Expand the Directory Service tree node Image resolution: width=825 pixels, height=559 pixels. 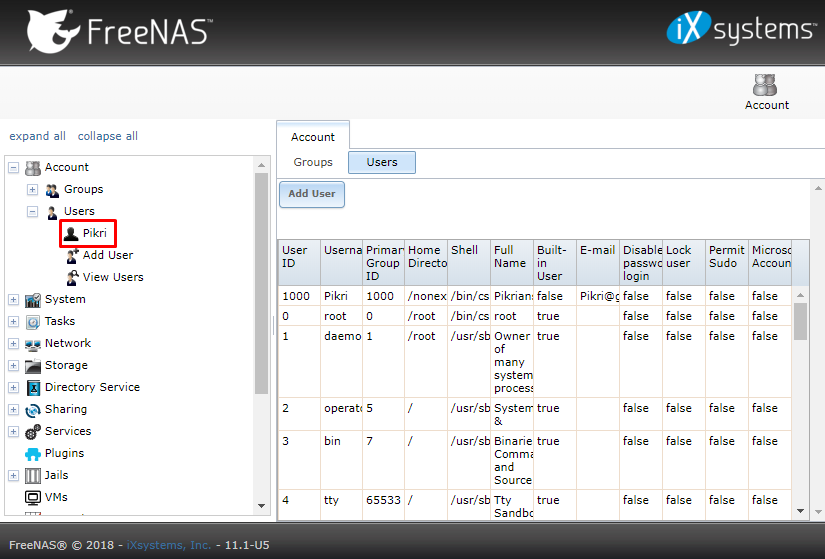(14, 387)
